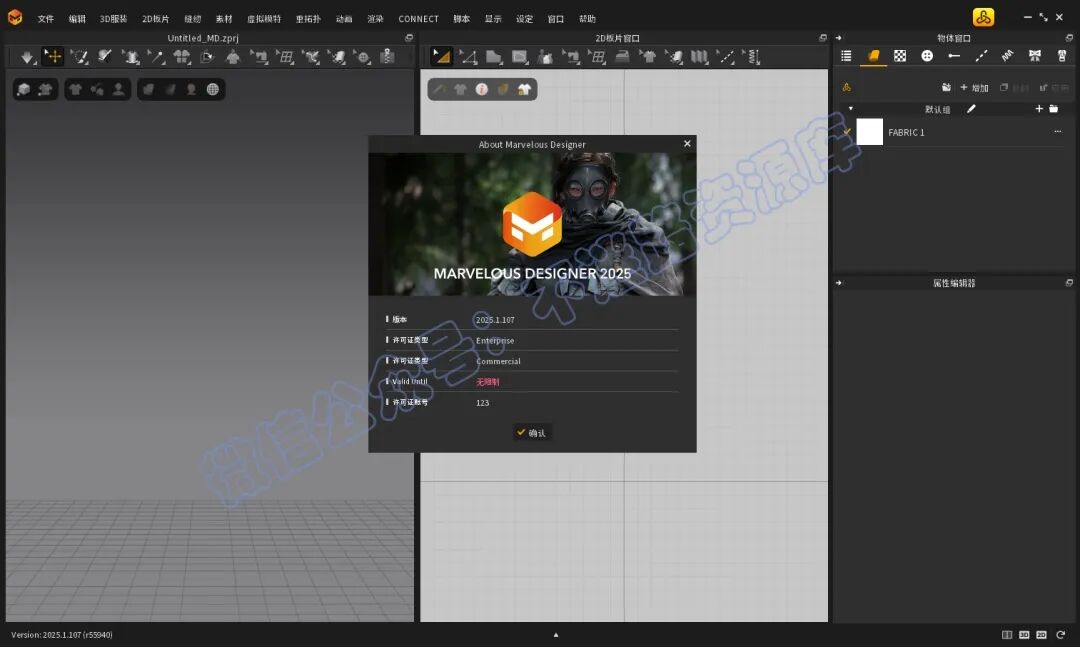
Task: Open the 渲染 menu
Action: coord(375,19)
